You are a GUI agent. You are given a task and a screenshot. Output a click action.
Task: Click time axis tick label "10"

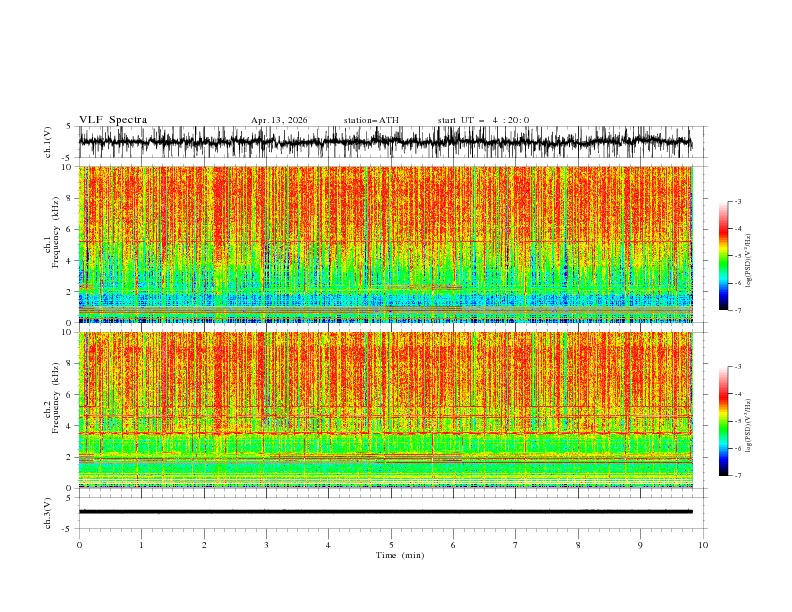(x=703, y=545)
